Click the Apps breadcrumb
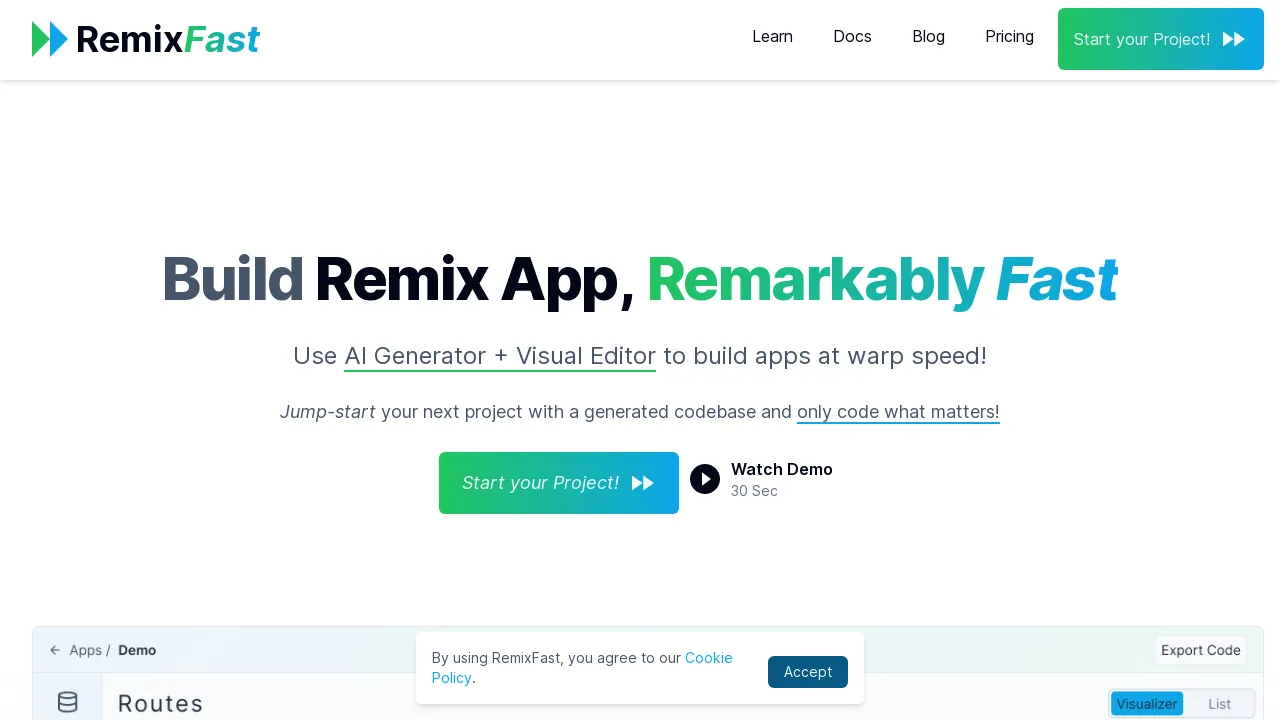Image resolution: width=1280 pixels, height=720 pixels. tap(86, 650)
